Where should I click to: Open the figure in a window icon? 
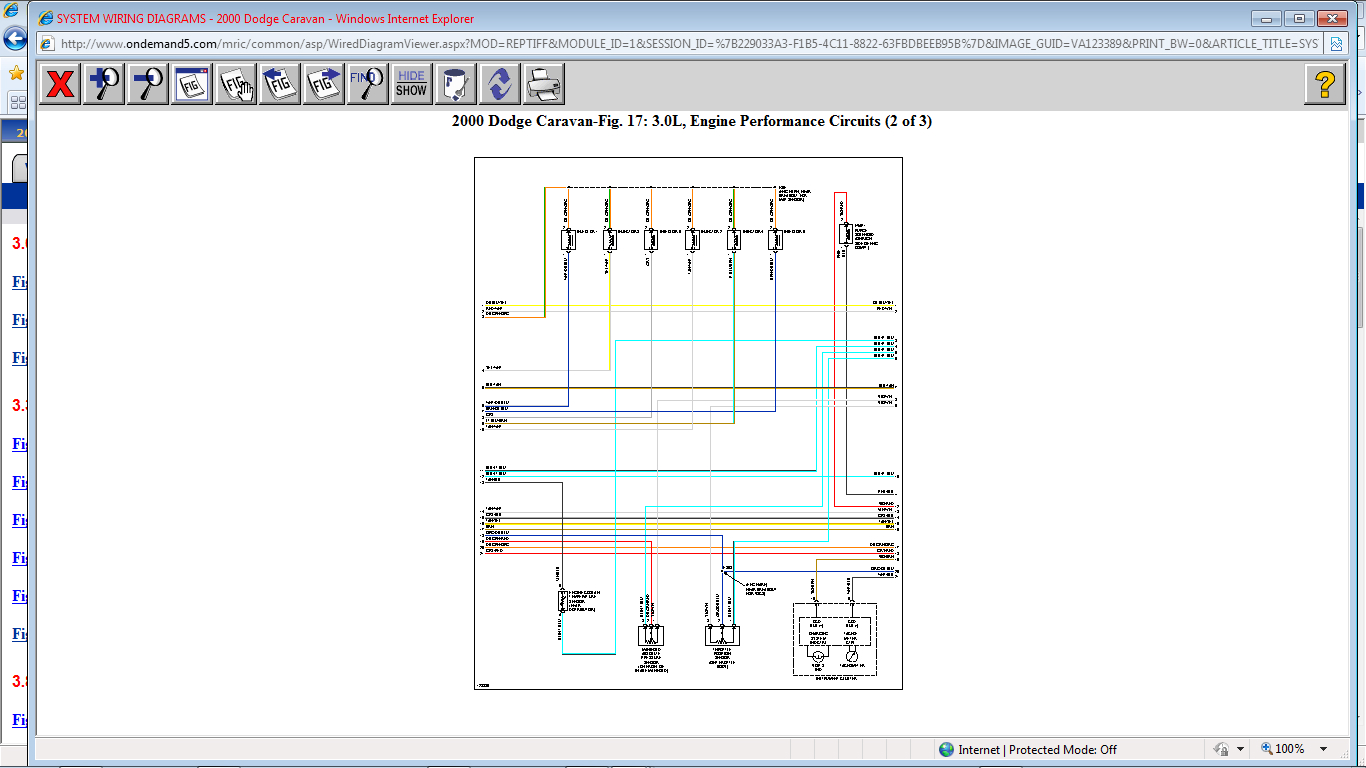tap(192, 84)
